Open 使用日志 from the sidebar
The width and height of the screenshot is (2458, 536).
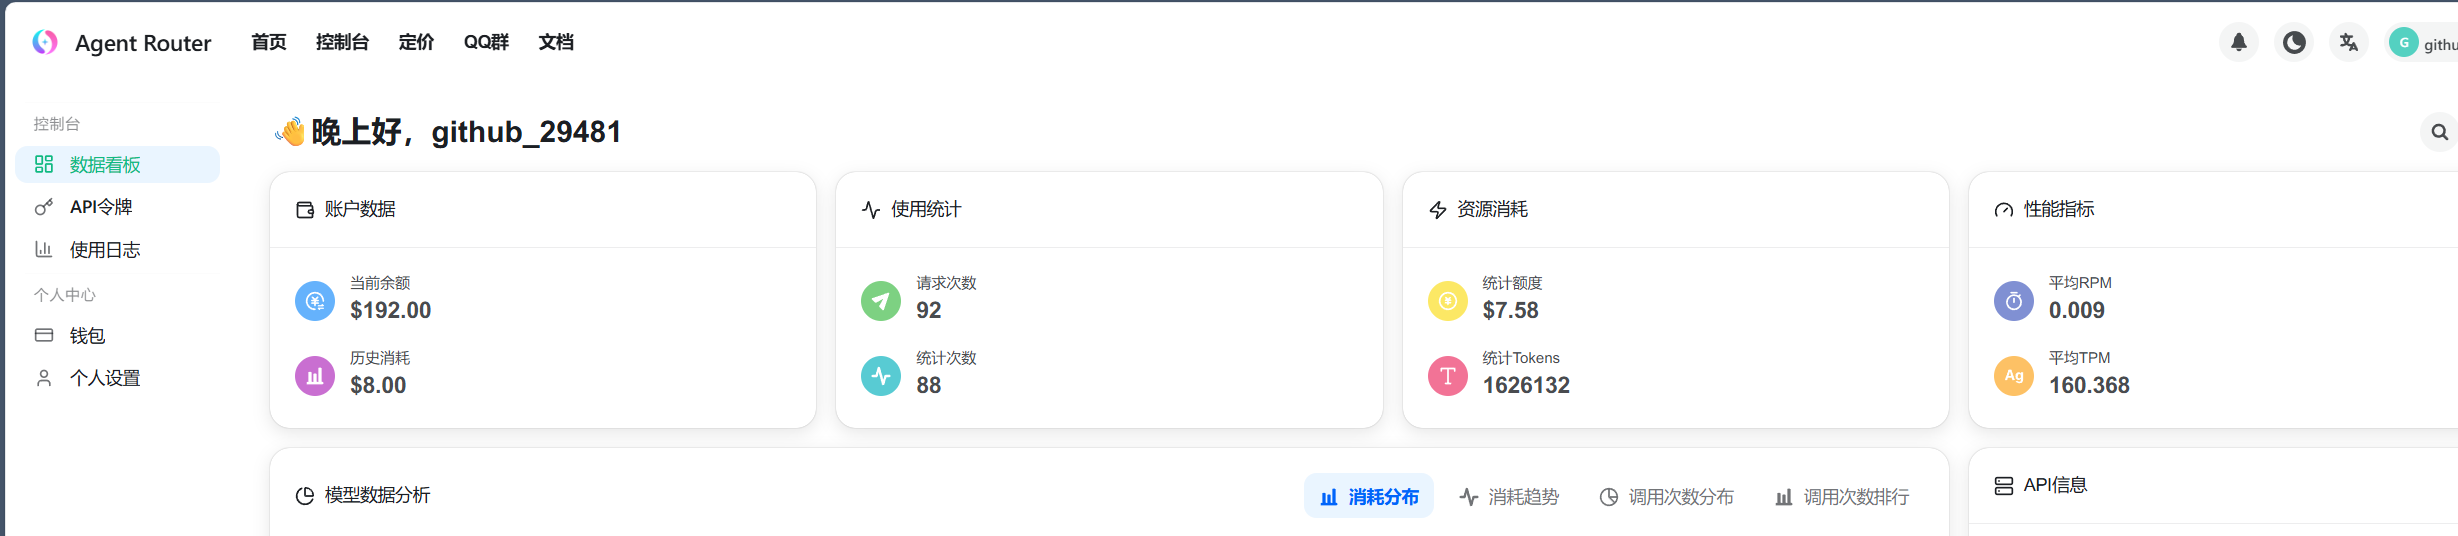pyautogui.click(x=105, y=250)
